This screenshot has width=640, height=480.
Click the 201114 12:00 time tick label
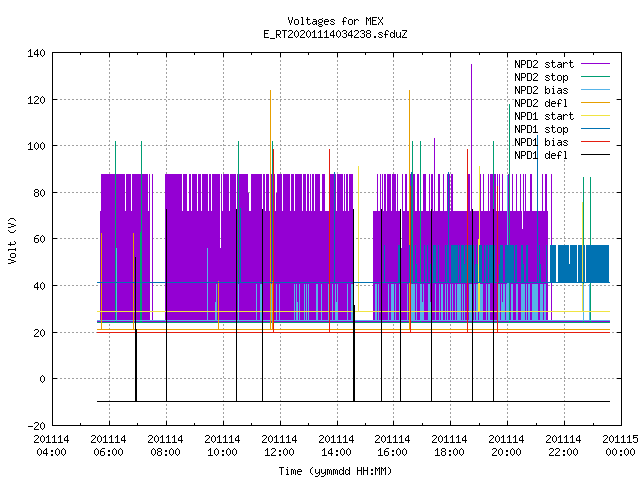tap(280, 446)
